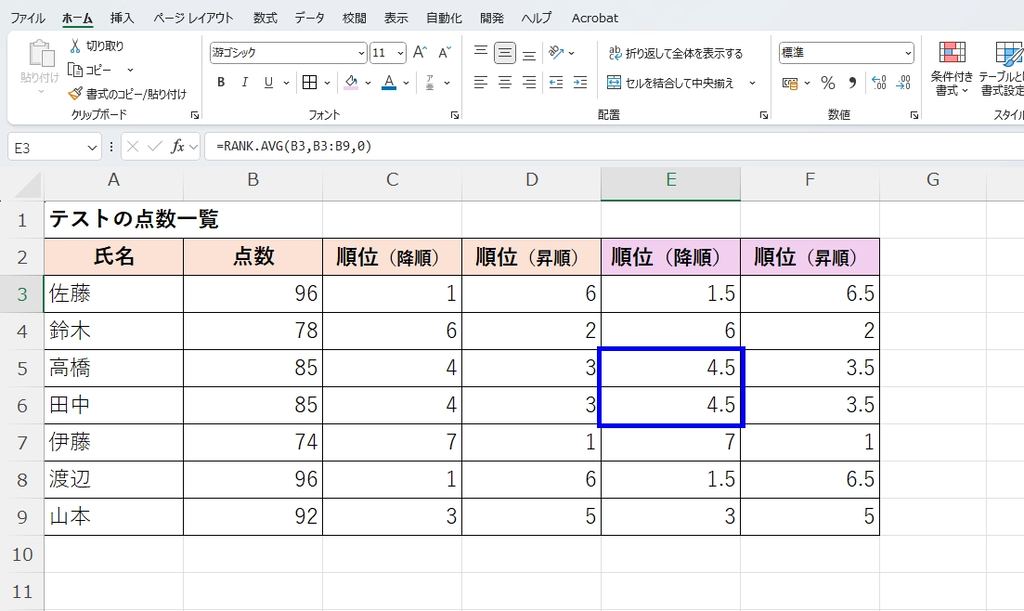Apply bold formatting with the B icon
Screen dimensions: 1024x611
(220, 82)
